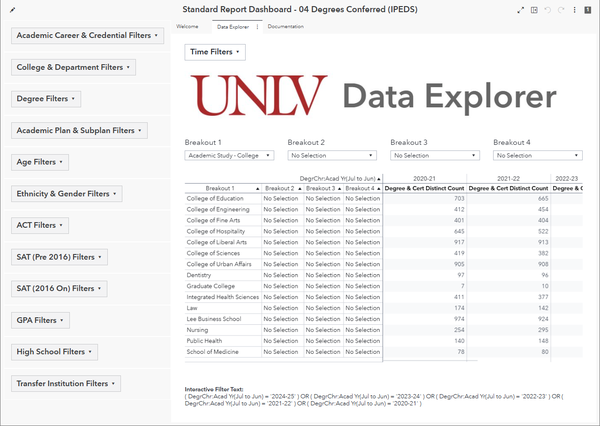The height and width of the screenshot is (426, 600).
Task: Select the School of Medicine row
Action: pyautogui.click(x=212, y=352)
